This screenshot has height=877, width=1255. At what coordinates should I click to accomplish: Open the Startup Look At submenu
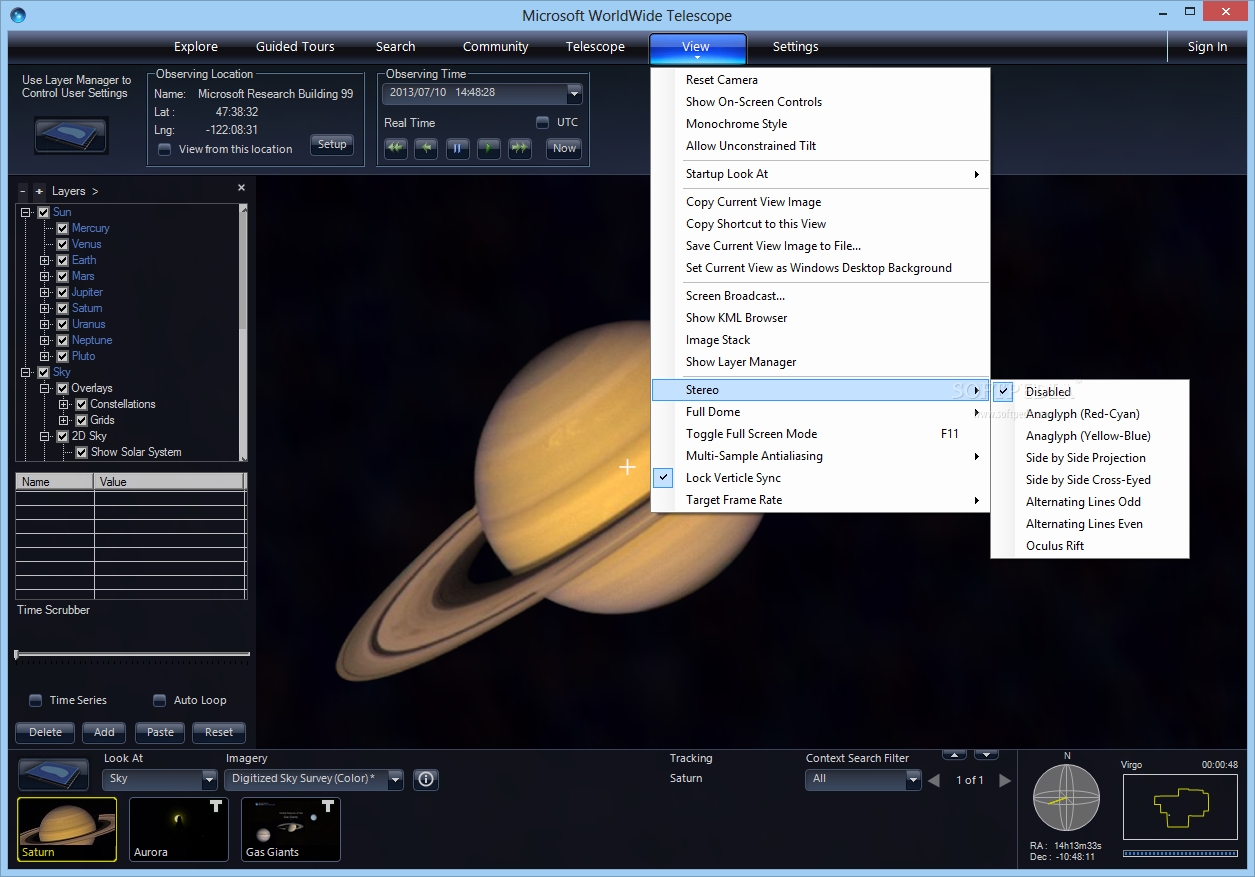820,174
